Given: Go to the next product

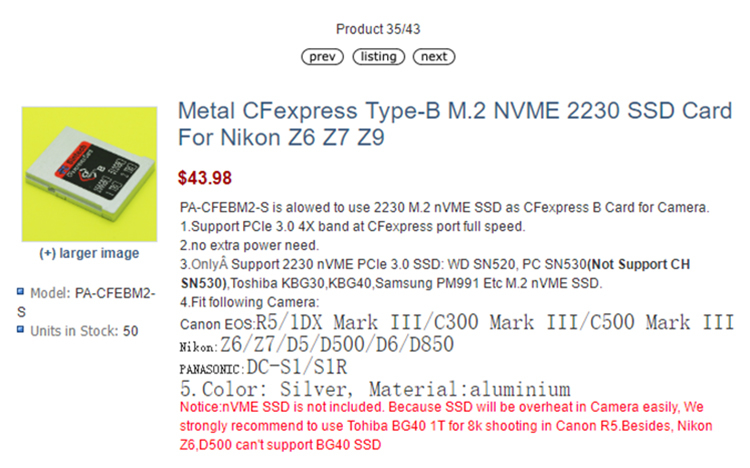Looking at the screenshot, I should [x=434, y=57].
